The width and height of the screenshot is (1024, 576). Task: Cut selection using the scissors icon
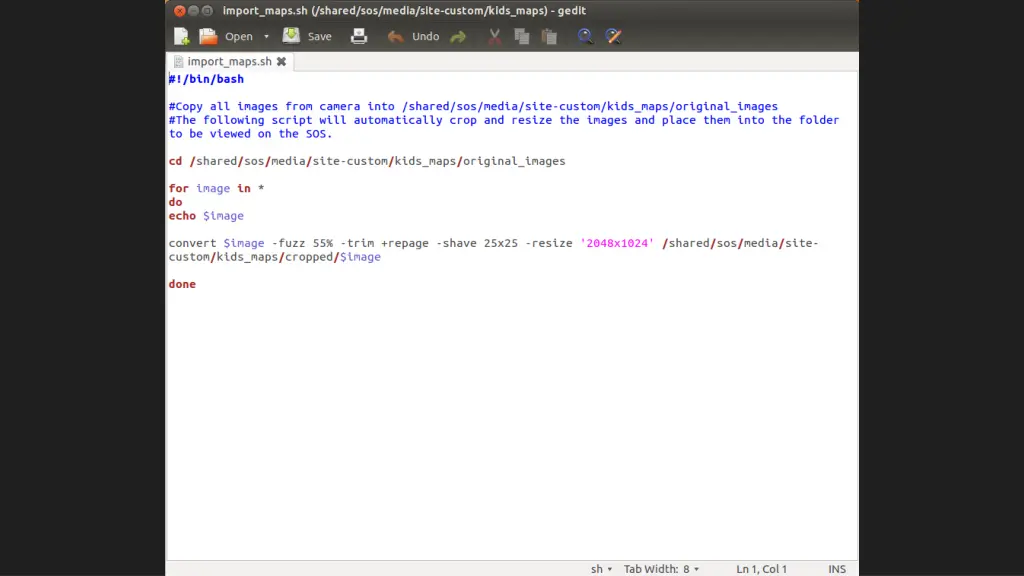[495, 37]
